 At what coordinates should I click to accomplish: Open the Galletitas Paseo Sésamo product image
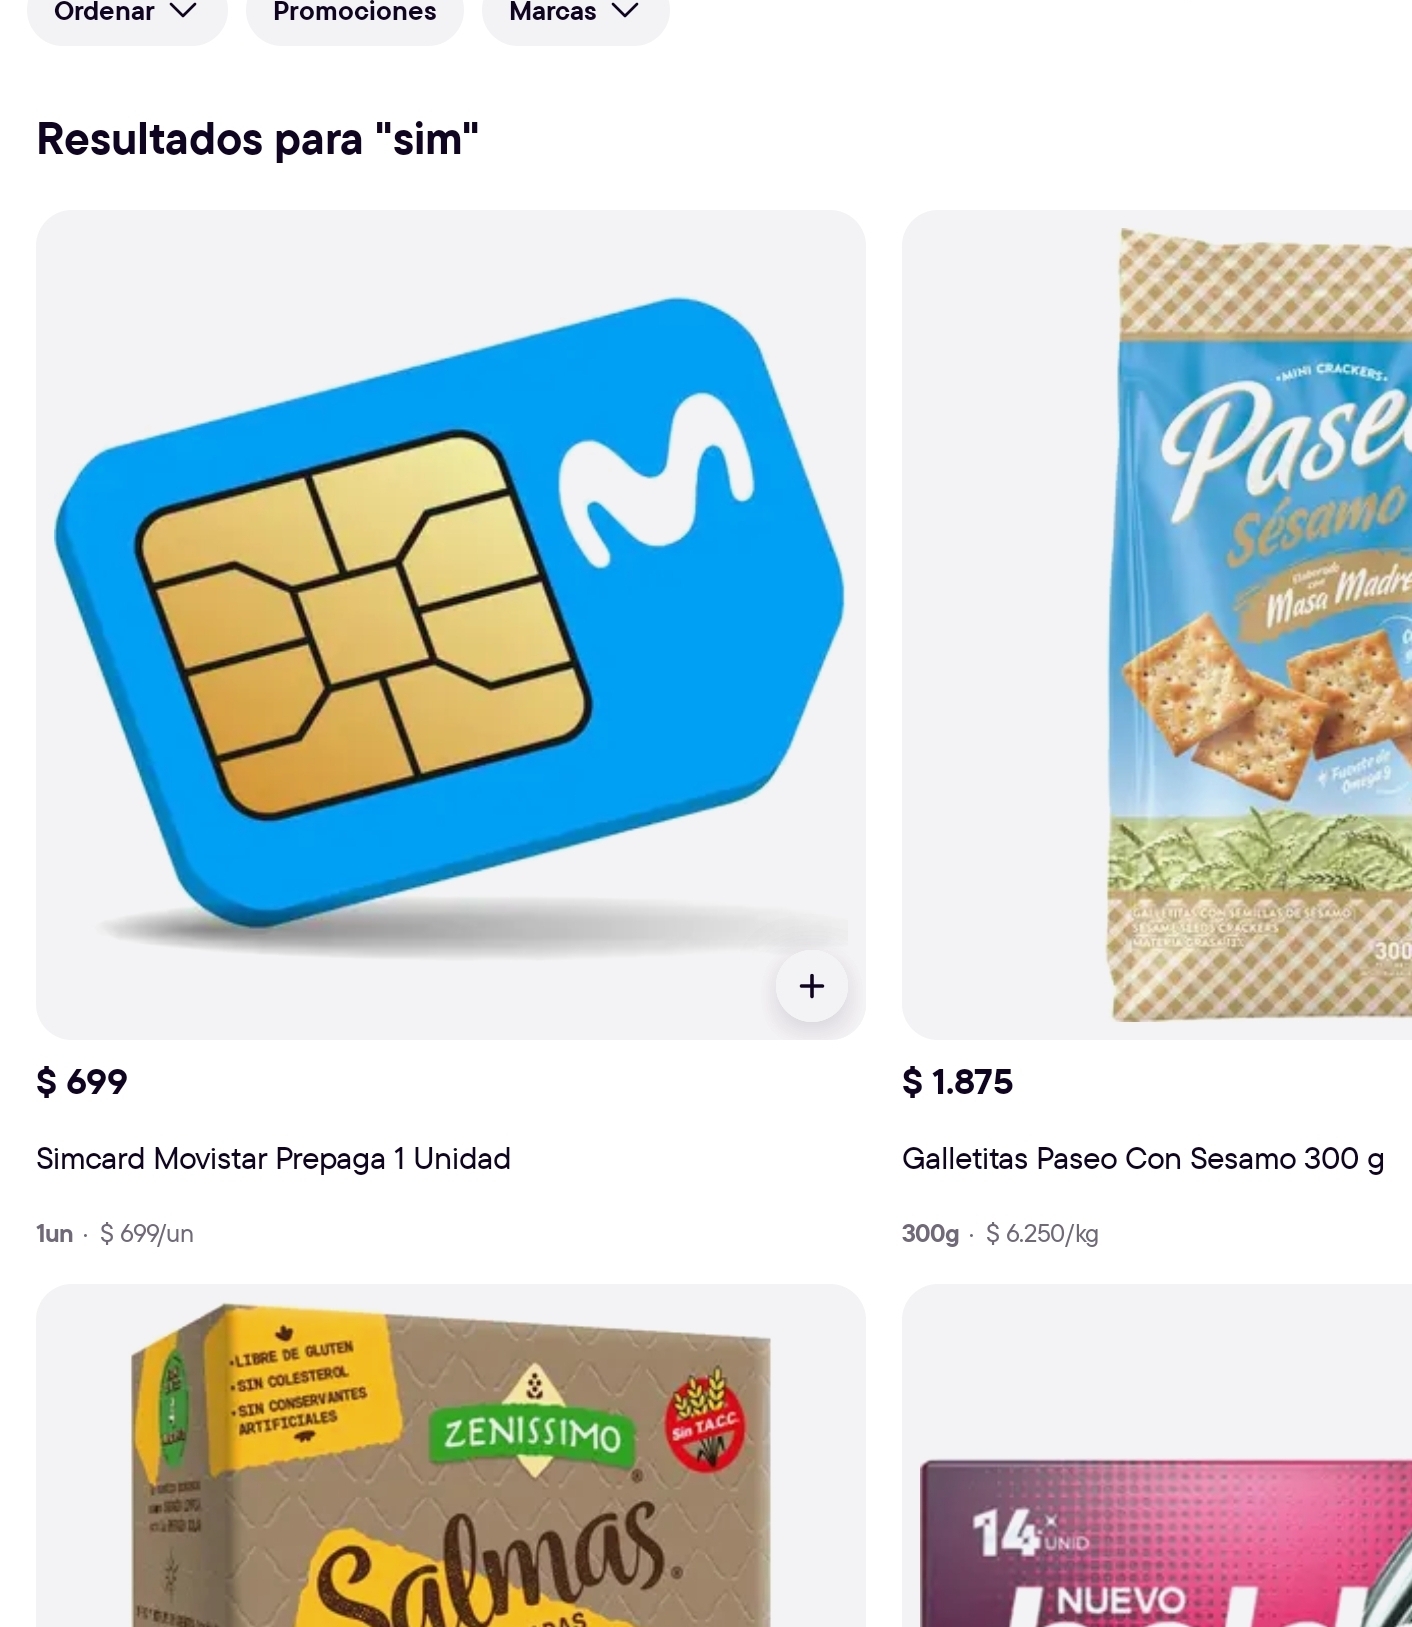pos(1157,625)
